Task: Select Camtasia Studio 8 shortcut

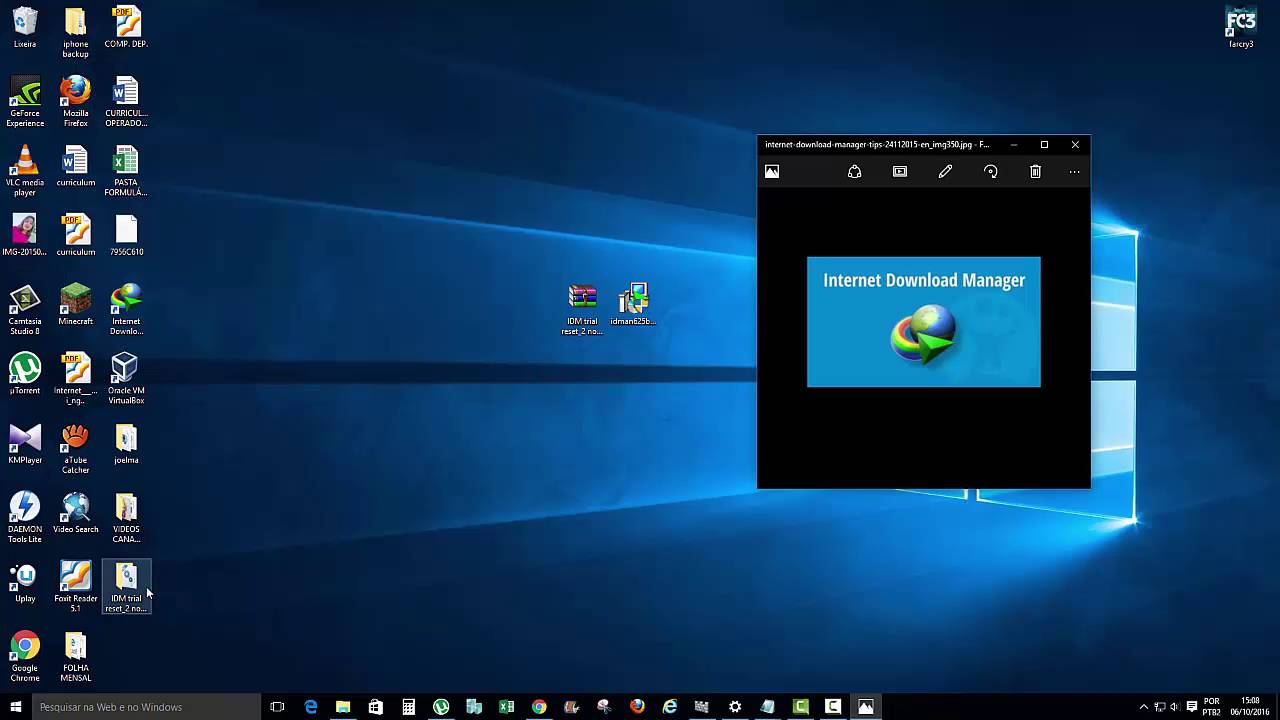Action: [25, 310]
